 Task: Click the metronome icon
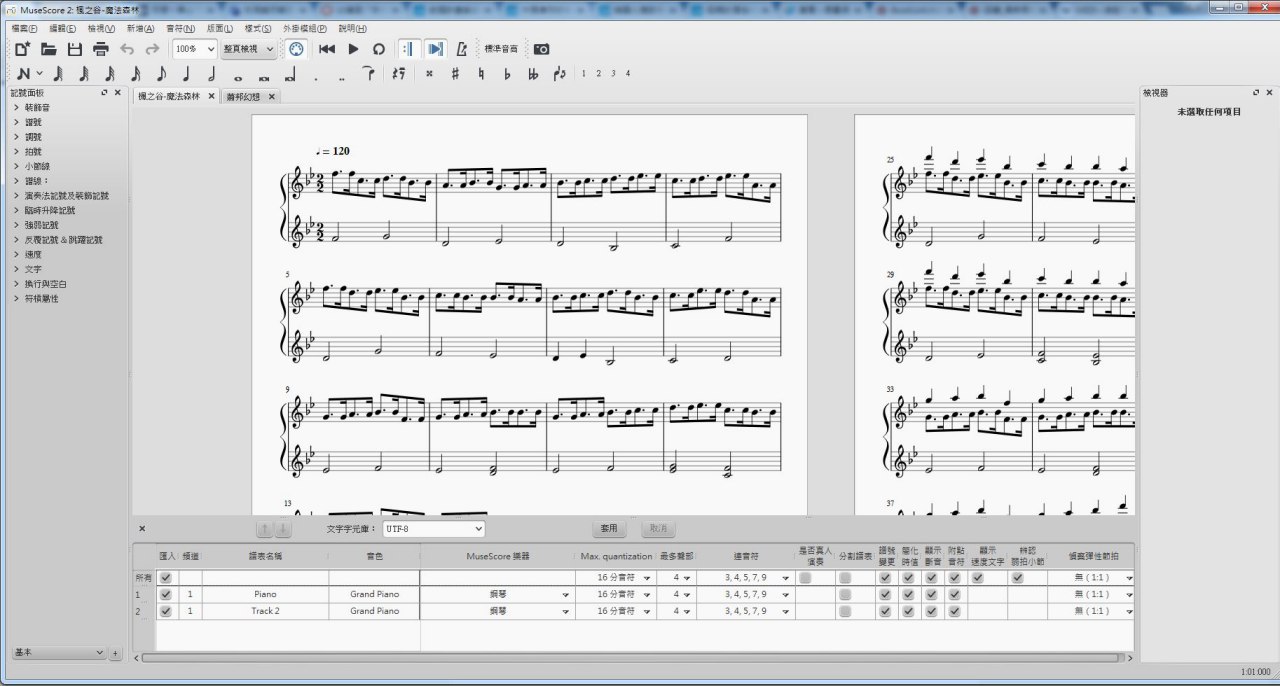(x=462, y=49)
